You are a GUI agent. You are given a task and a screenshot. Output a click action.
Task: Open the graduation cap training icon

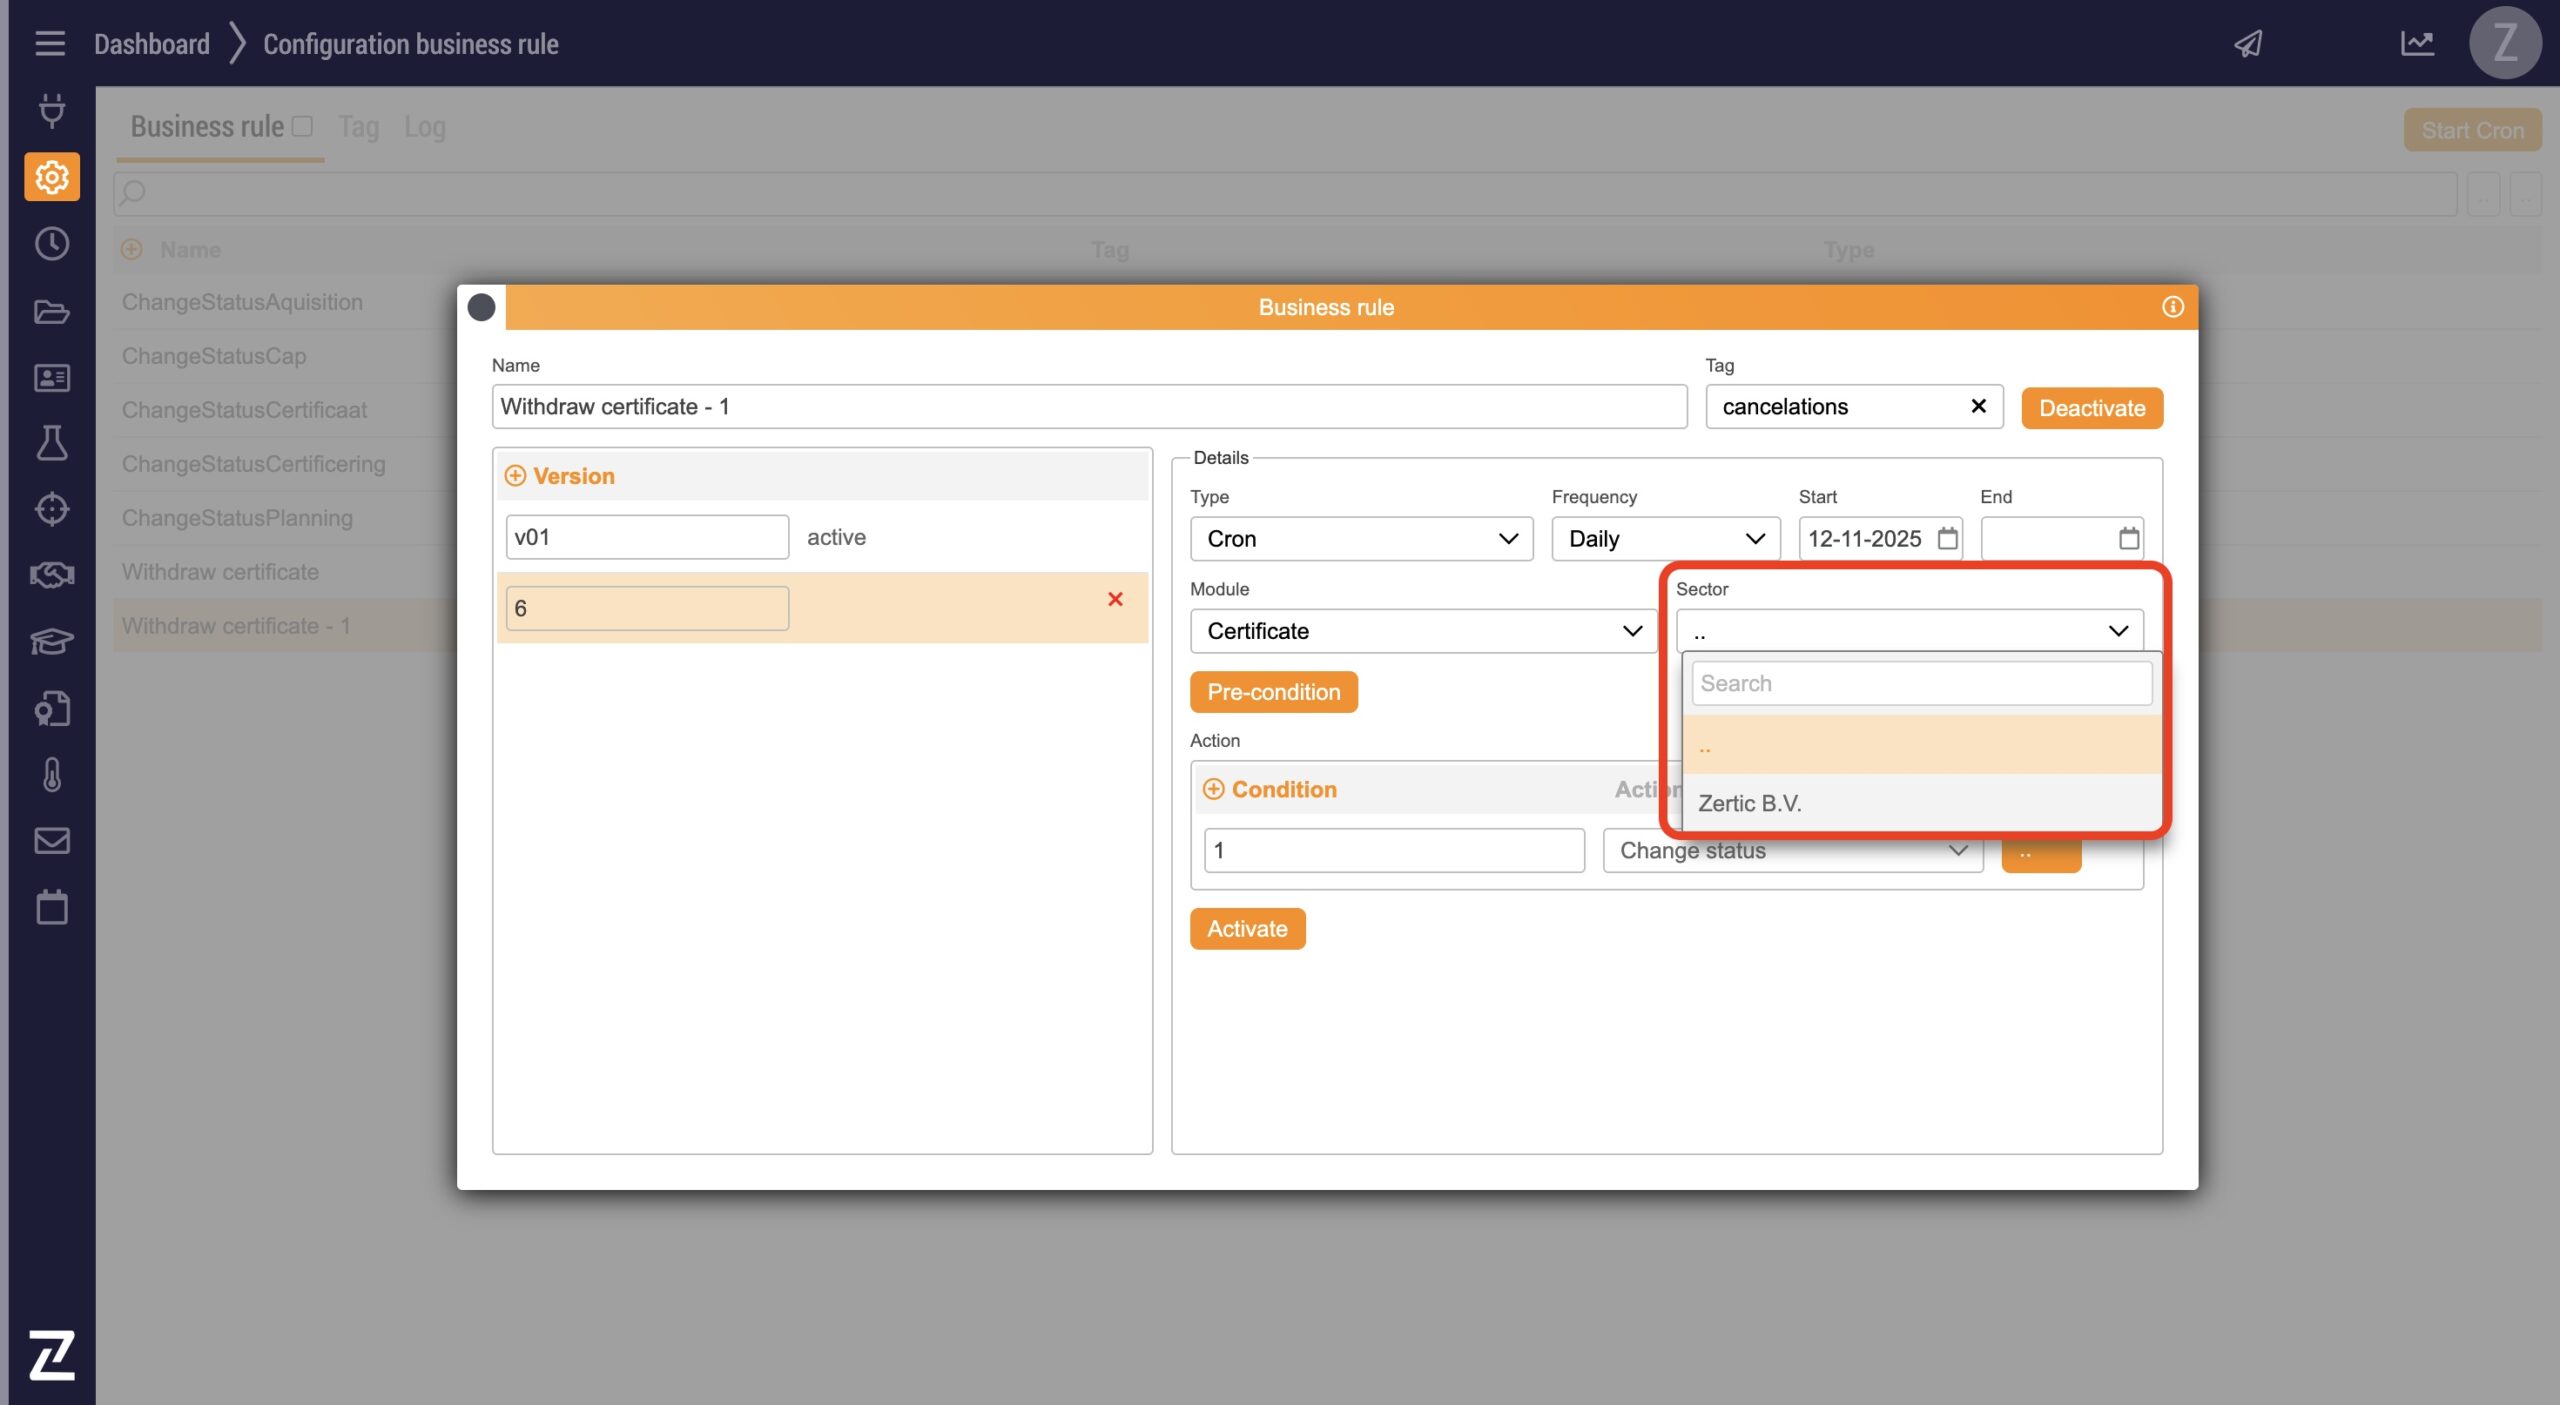[x=51, y=641]
